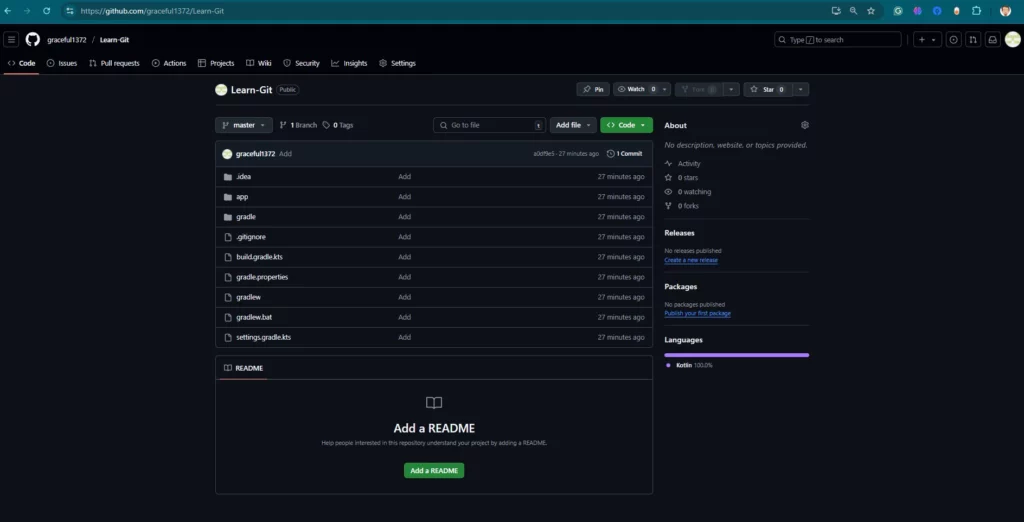Open the graceful1372 owner breadcrumb
Screen dimensions: 1024x522
67,40
